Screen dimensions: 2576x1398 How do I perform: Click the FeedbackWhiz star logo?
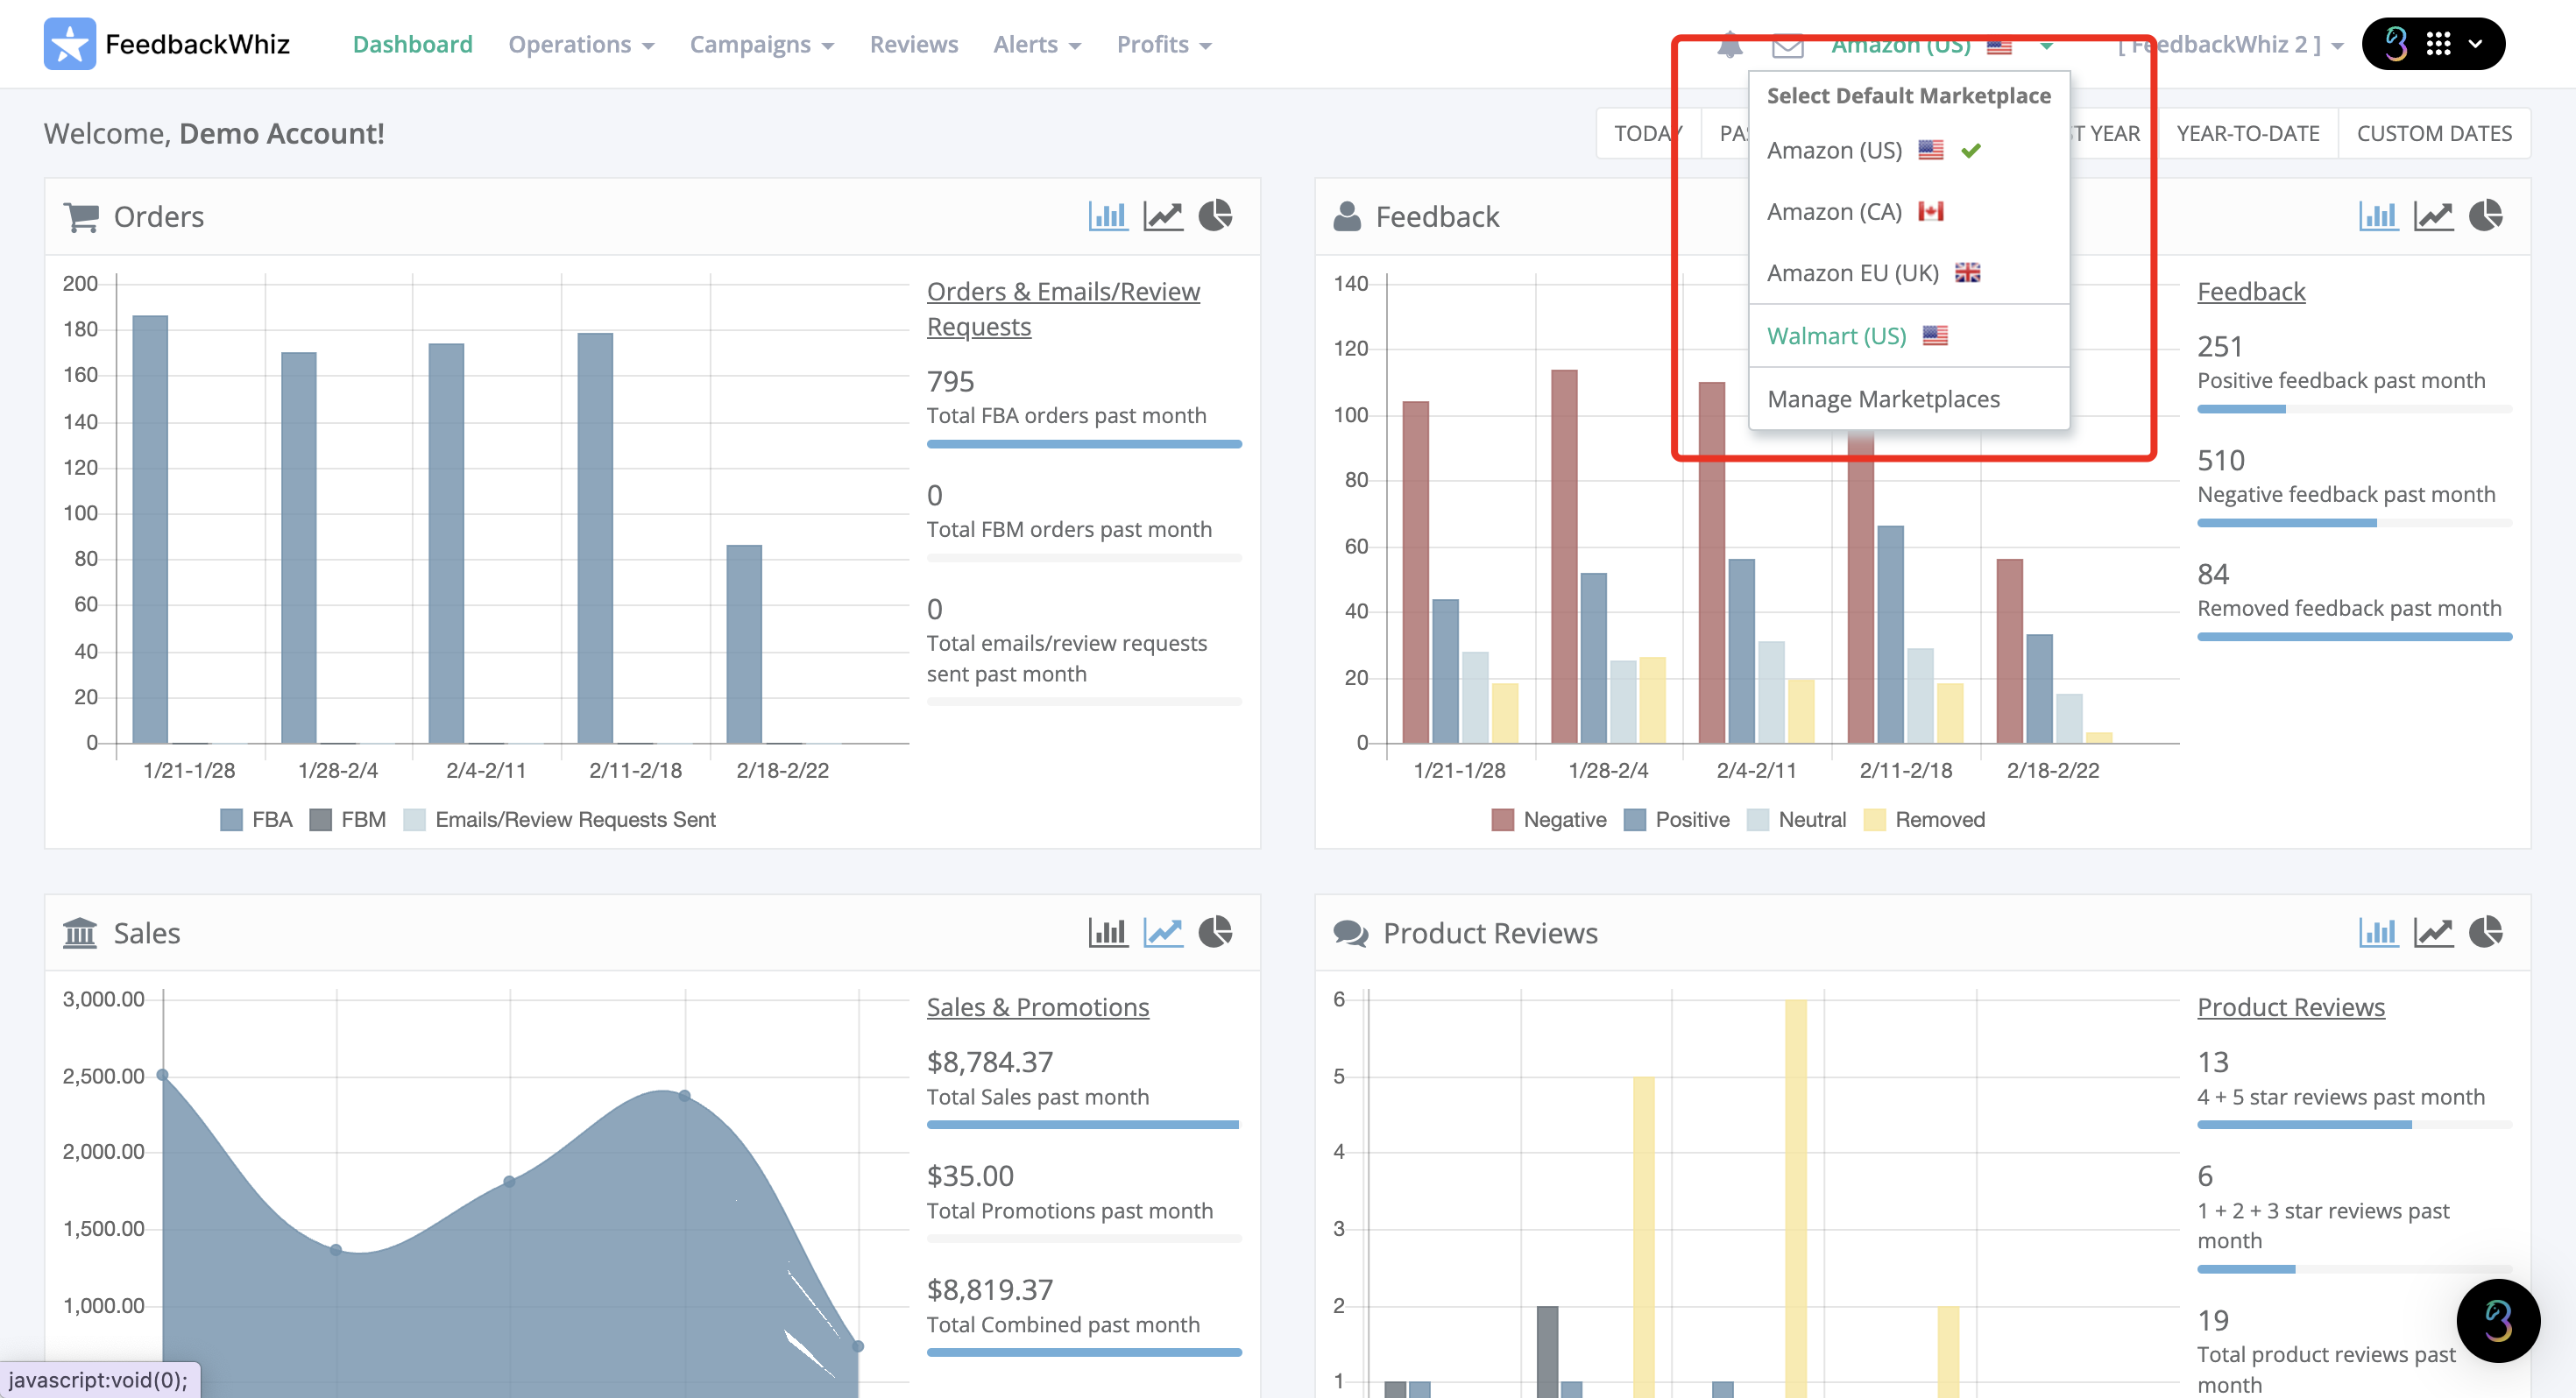[70, 44]
